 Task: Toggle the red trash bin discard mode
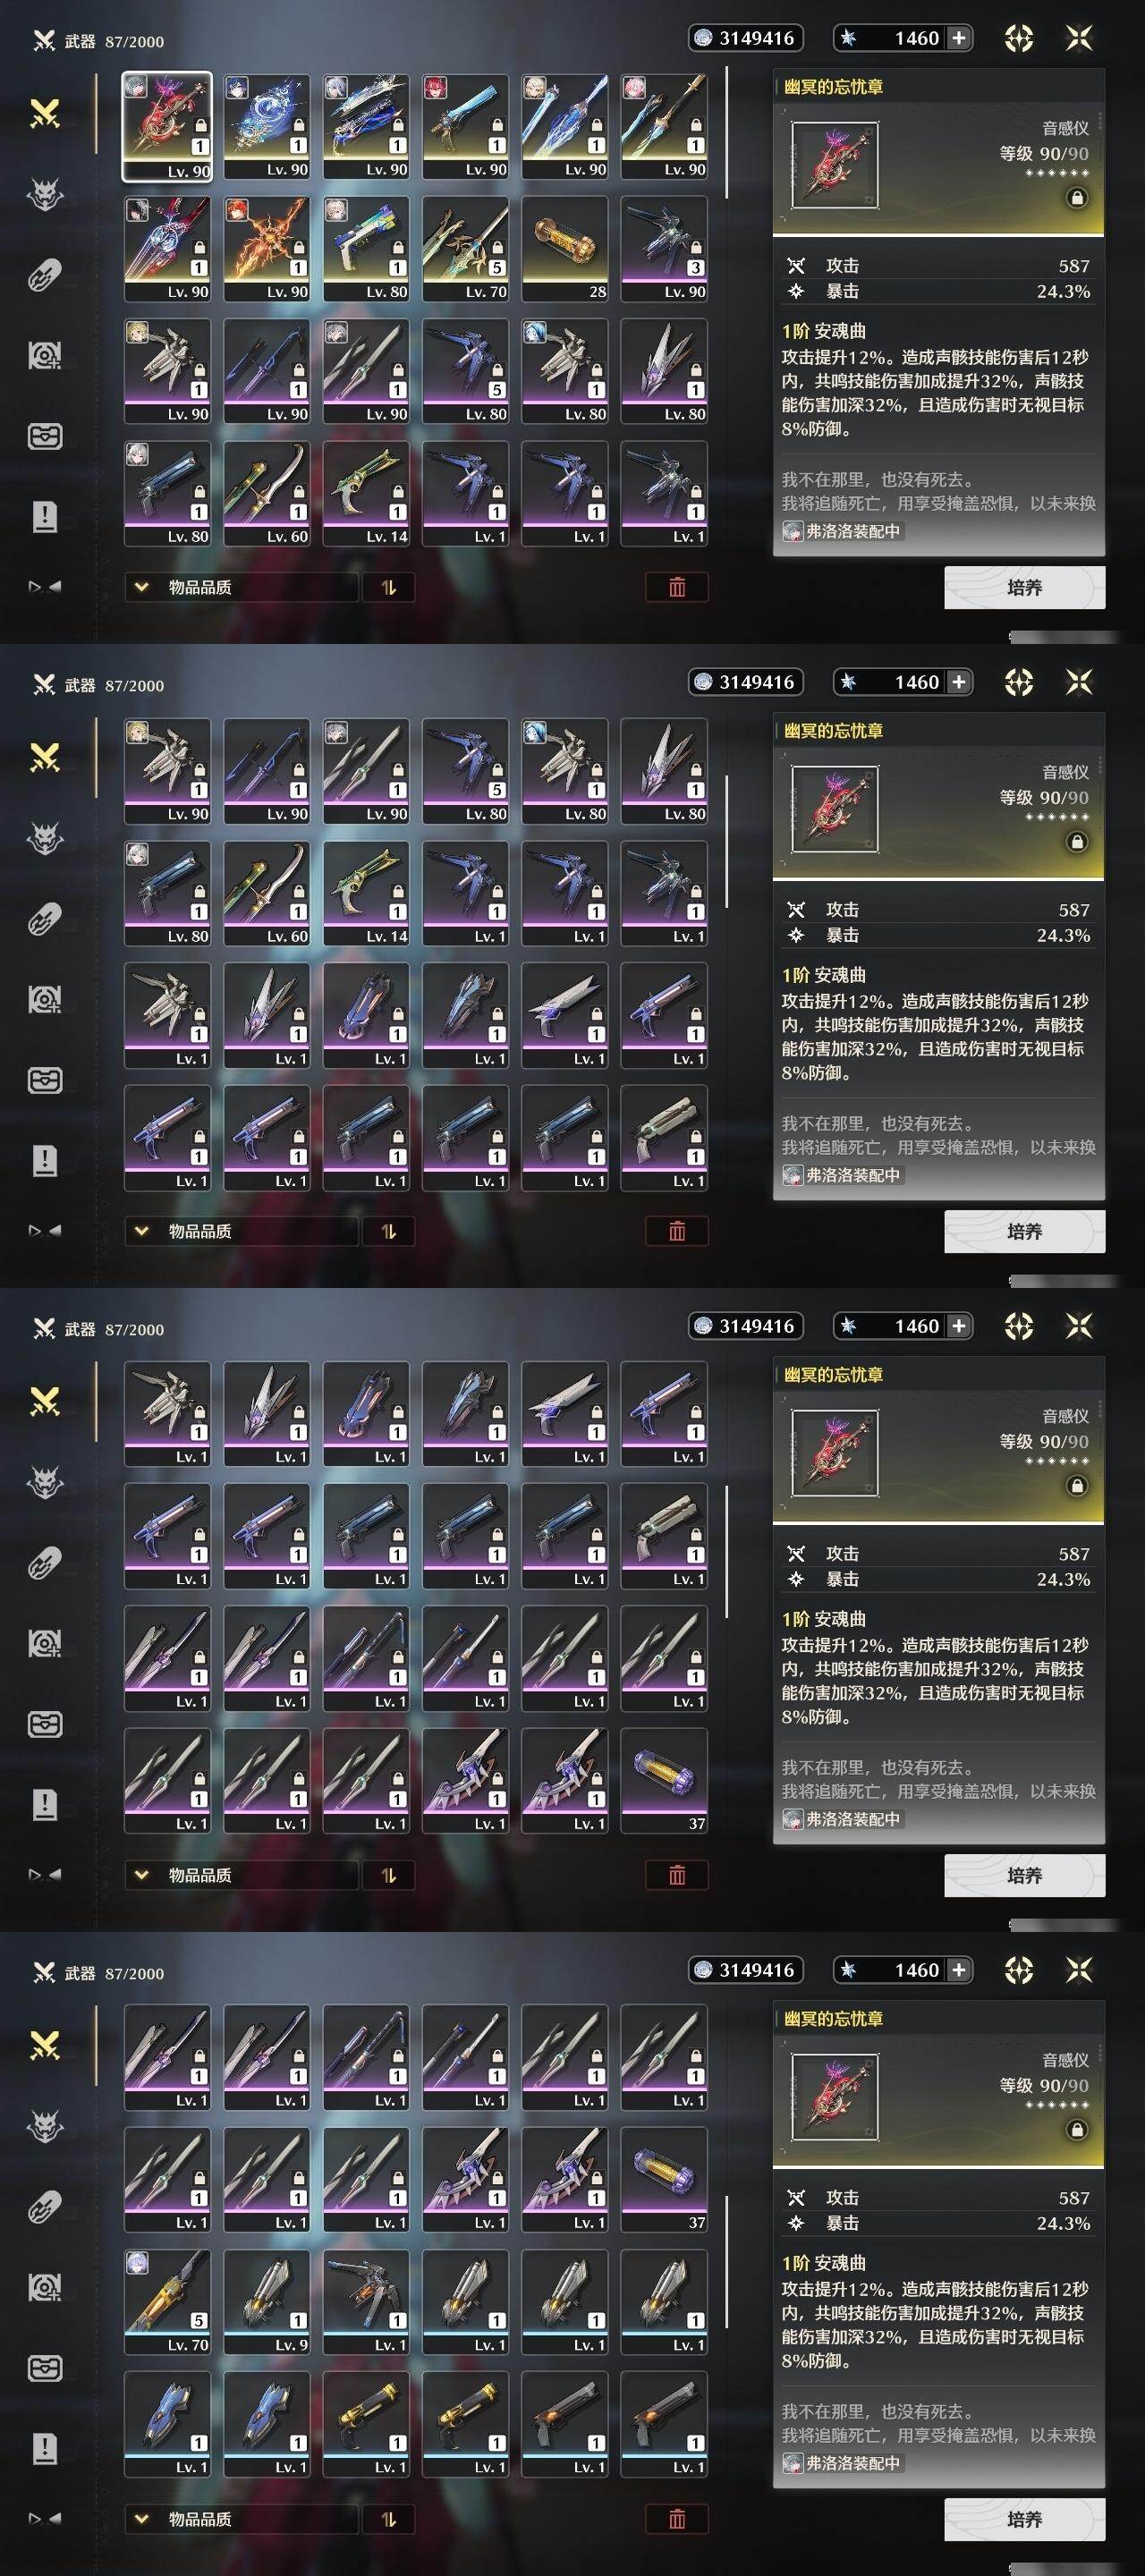coord(677,587)
